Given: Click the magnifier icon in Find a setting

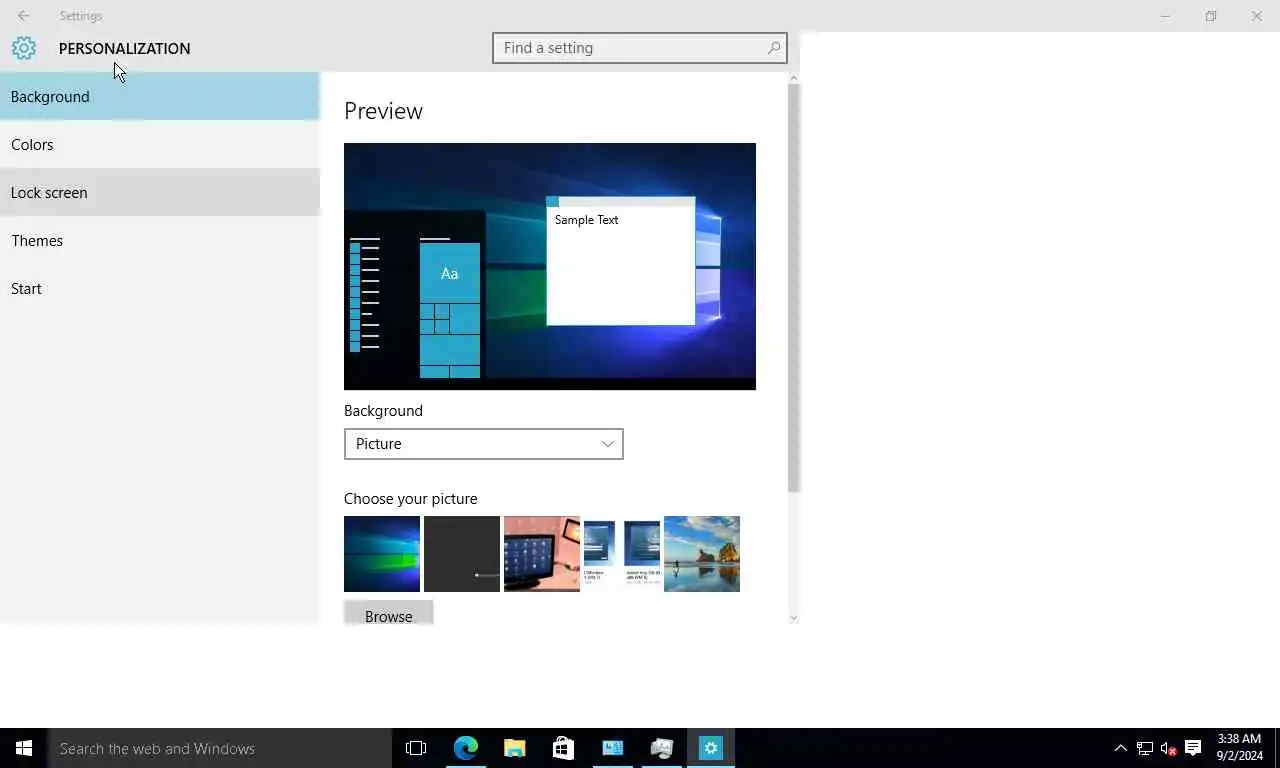Looking at the screenshot, I should pyautogui.click(x=774, y=48).
